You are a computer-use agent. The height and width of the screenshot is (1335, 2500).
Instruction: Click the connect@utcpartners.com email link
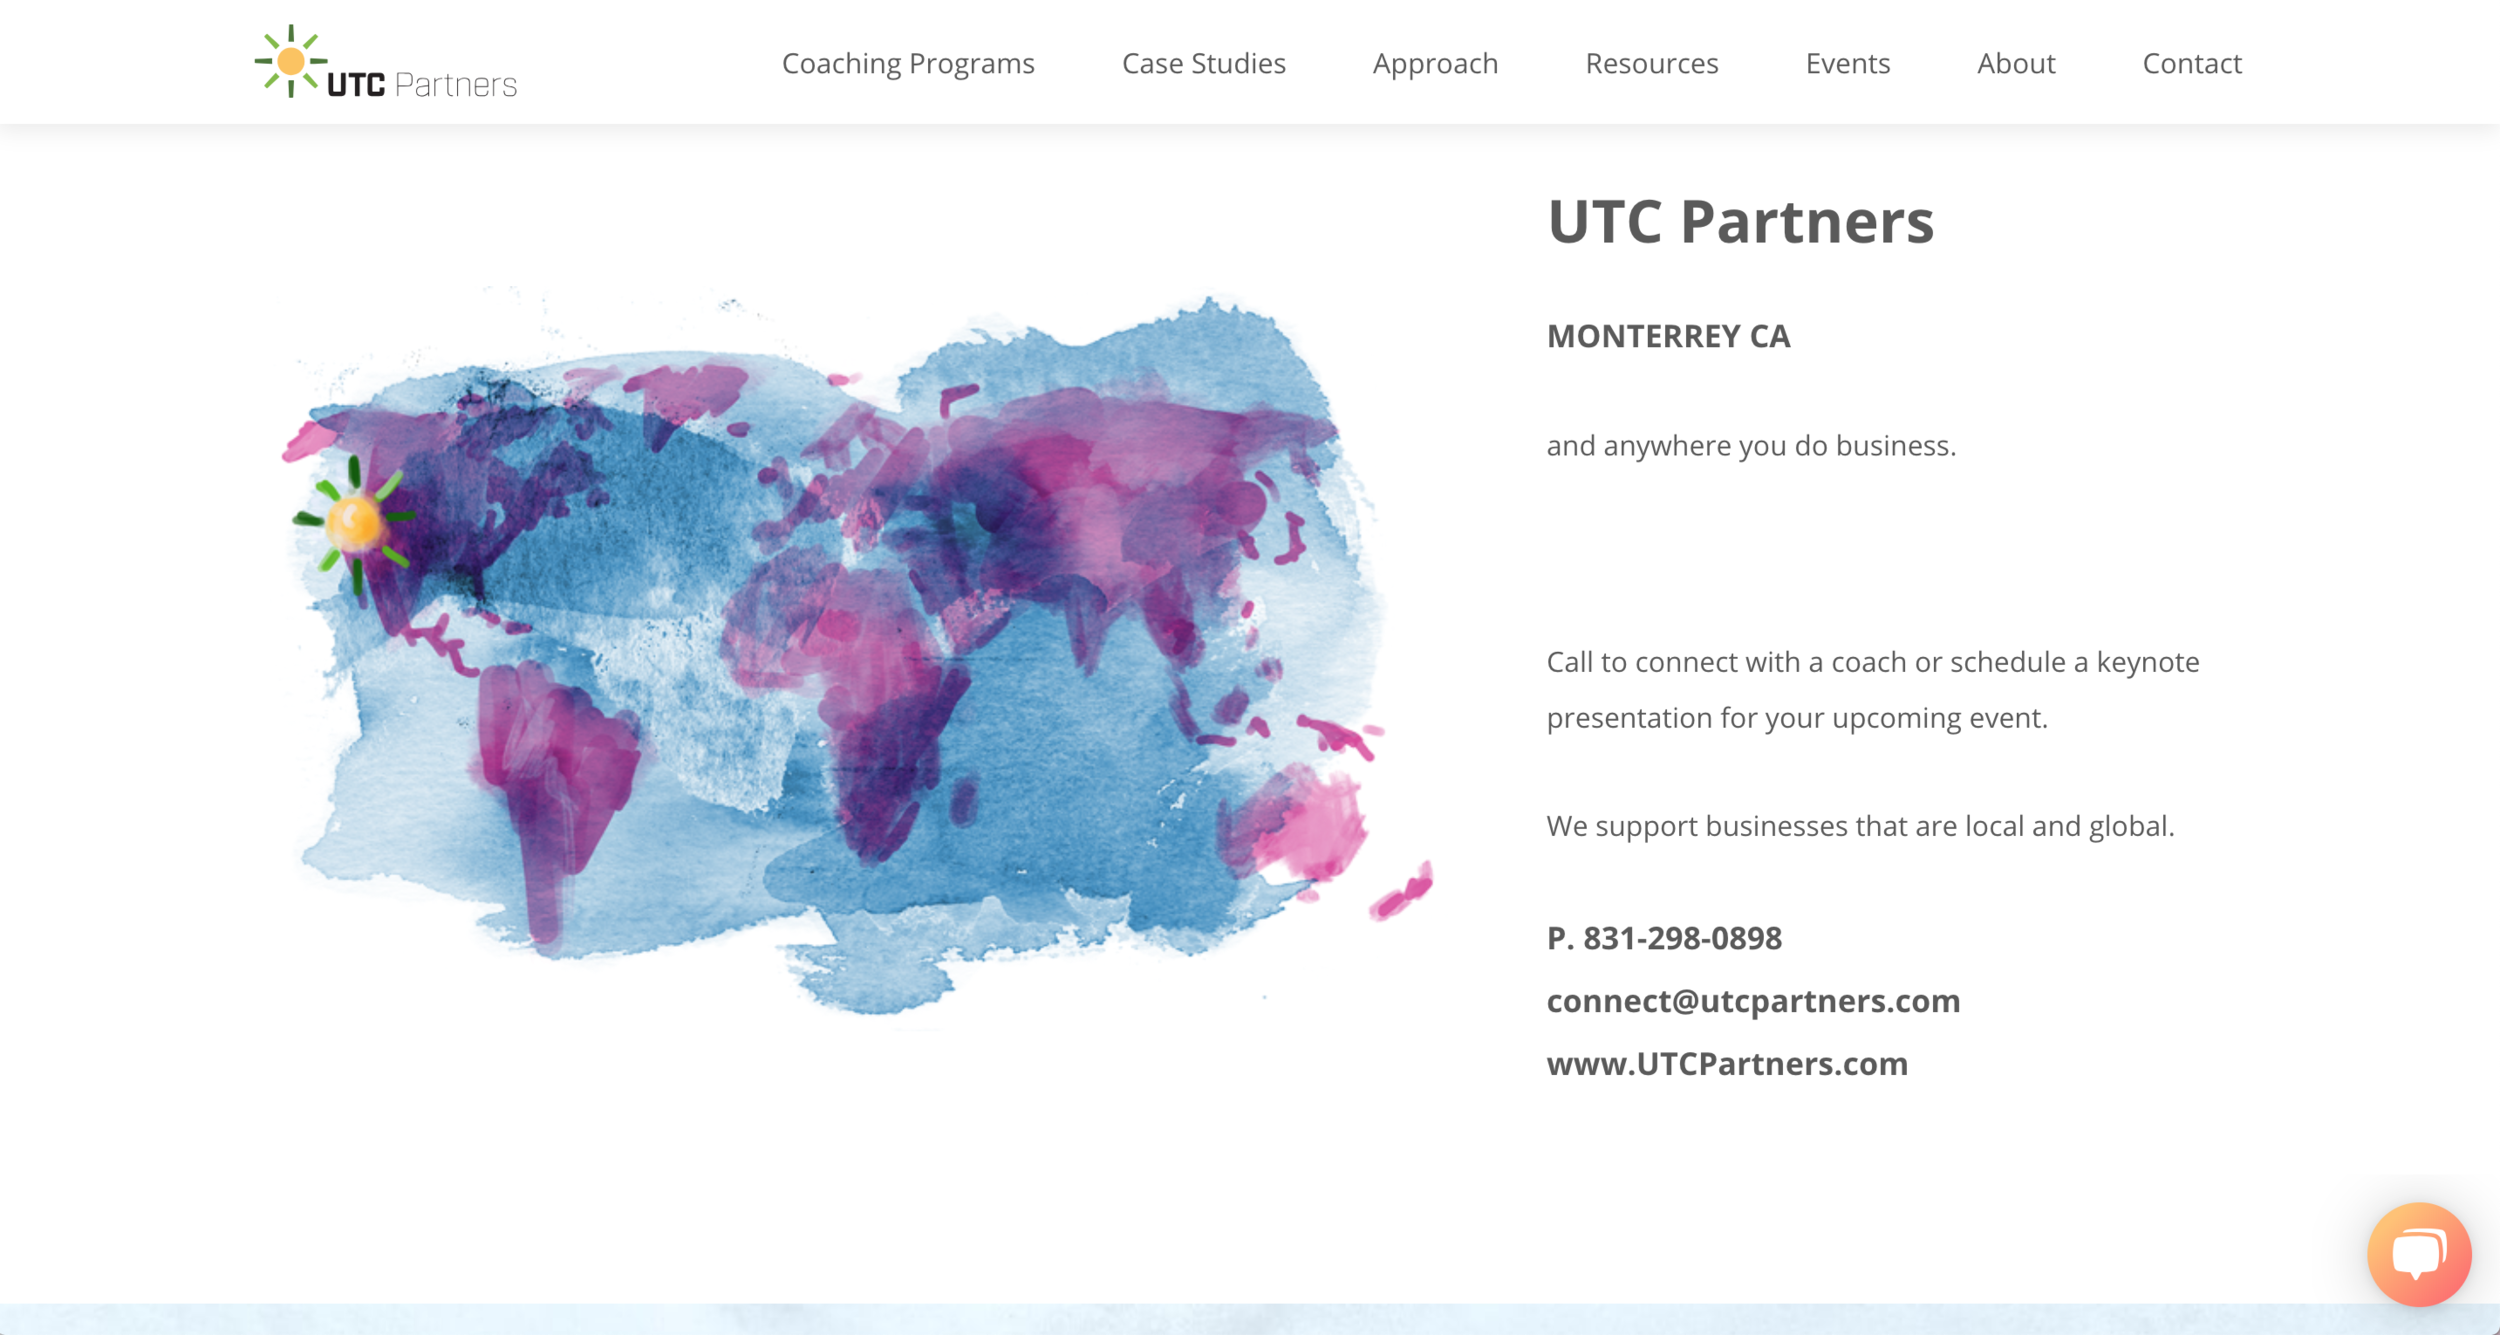(1752, 1001)
